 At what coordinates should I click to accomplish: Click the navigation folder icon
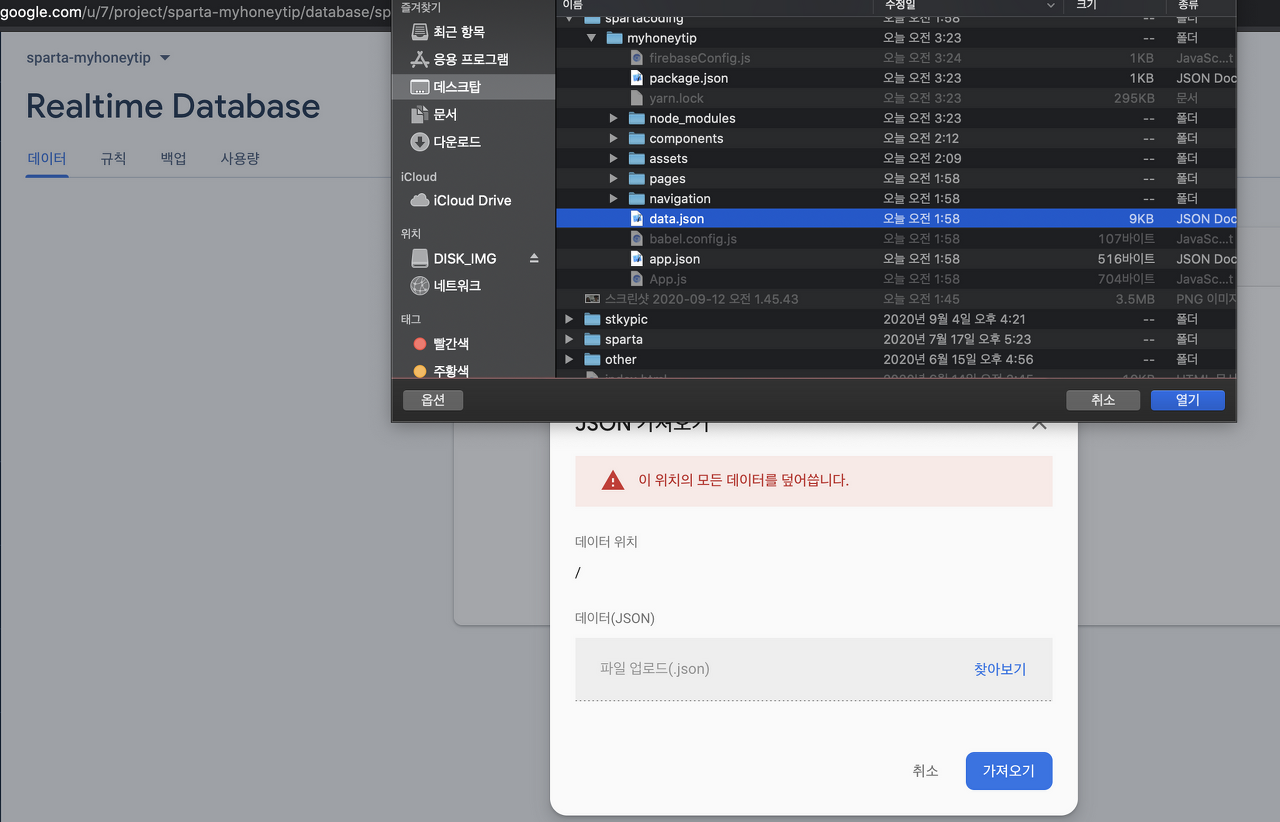click(x=637, y=198)
